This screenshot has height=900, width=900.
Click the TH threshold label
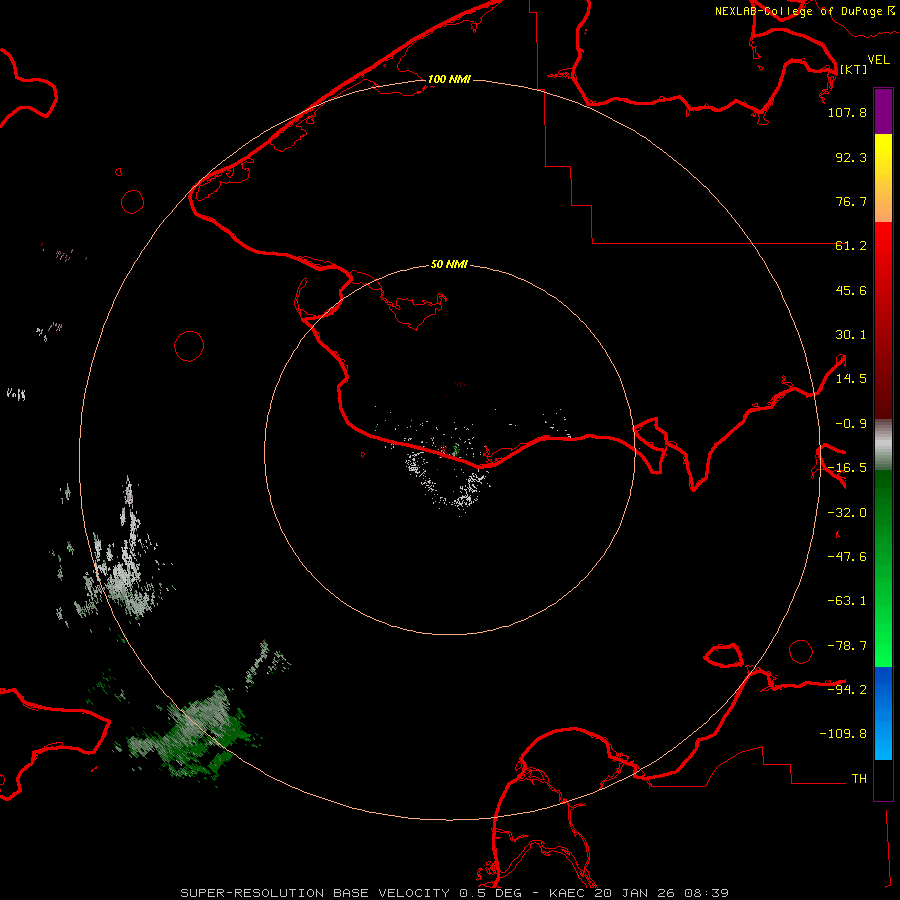(x=859, y=778)
